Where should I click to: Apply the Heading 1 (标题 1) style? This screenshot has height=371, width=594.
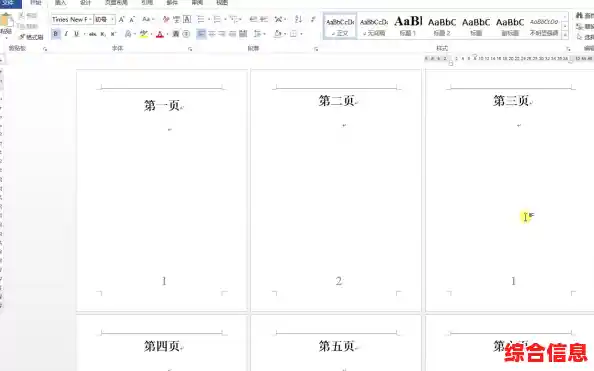tap(408, 26)
